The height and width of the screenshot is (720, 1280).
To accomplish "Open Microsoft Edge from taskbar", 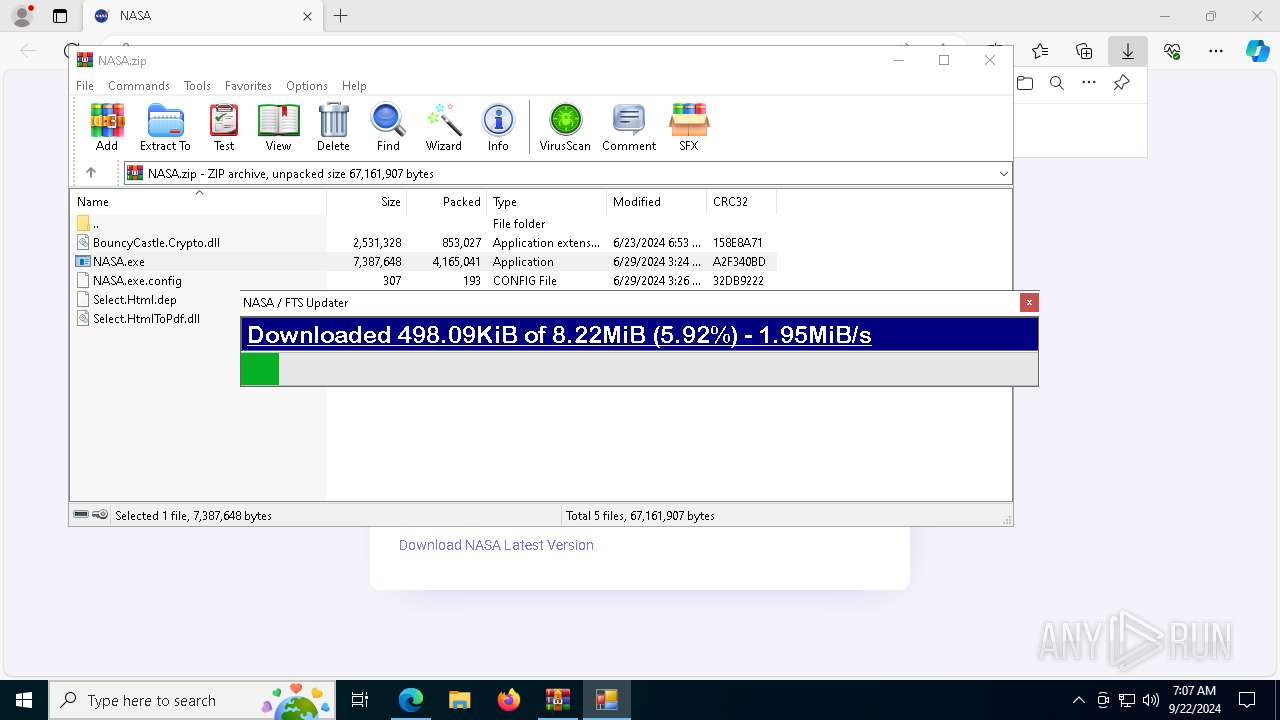I will [x=411, y=700].
